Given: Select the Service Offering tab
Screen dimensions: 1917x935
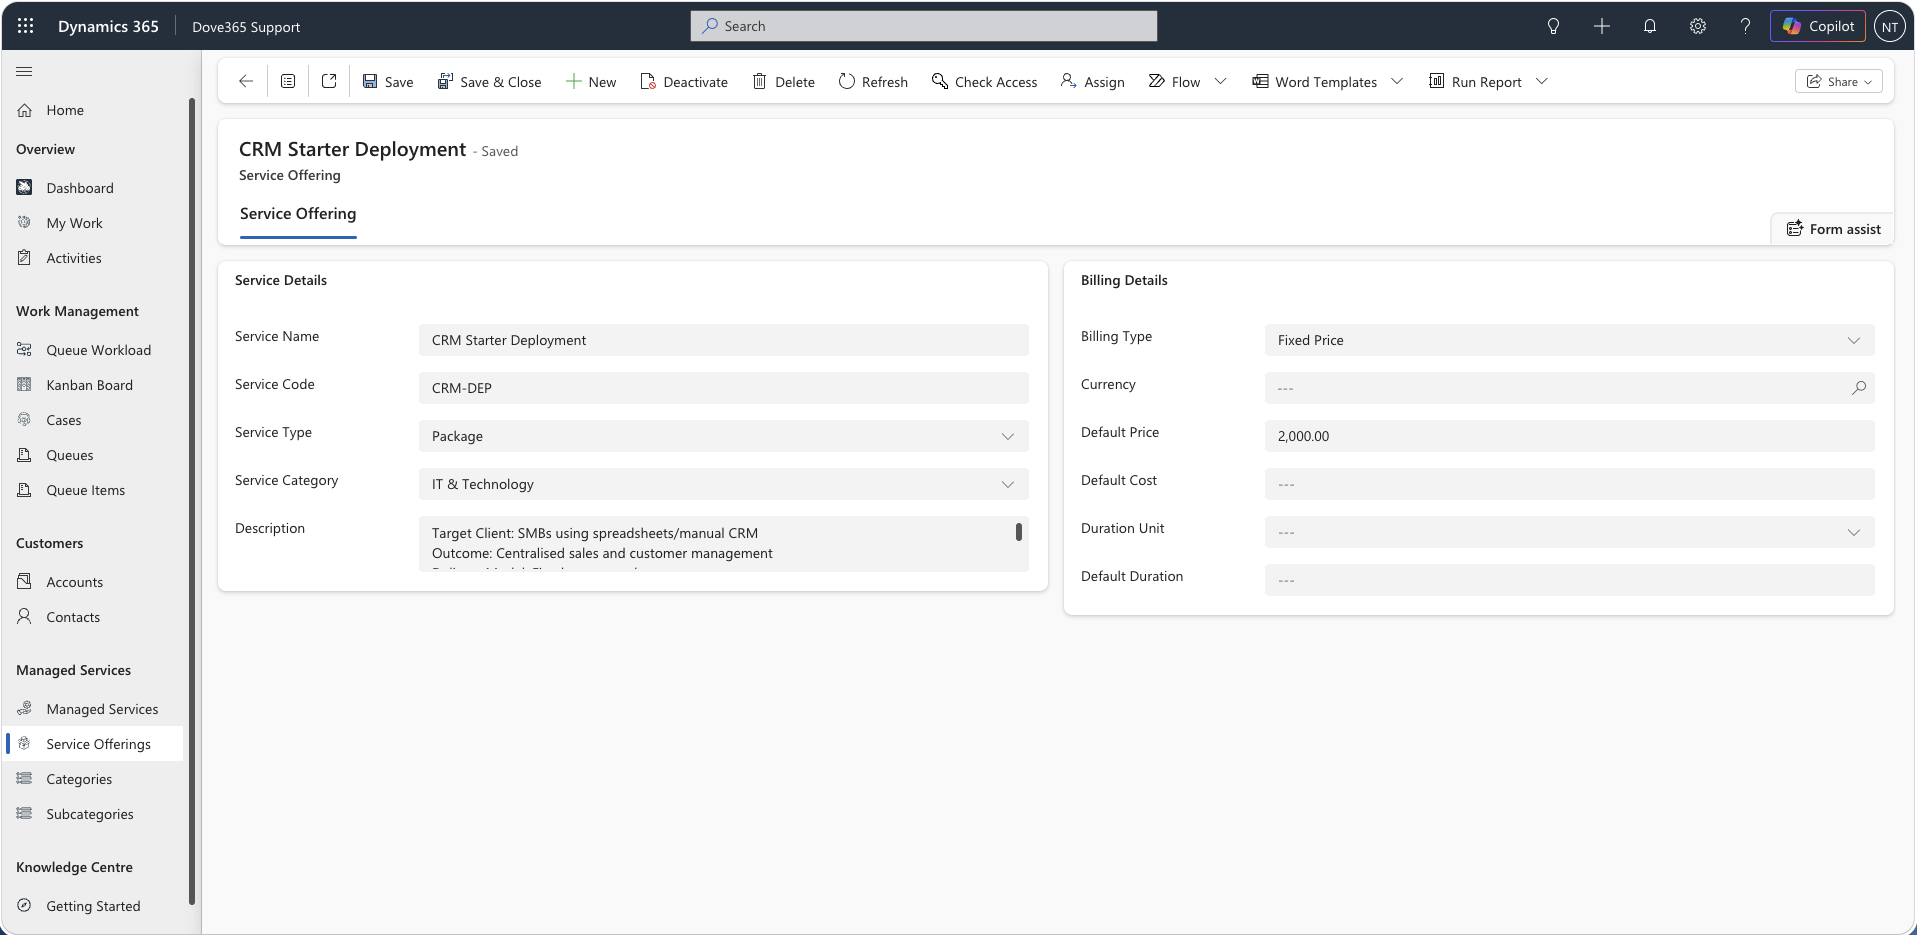Looking at the screenshot, I should pyautogui.click(x=298, y=214).
